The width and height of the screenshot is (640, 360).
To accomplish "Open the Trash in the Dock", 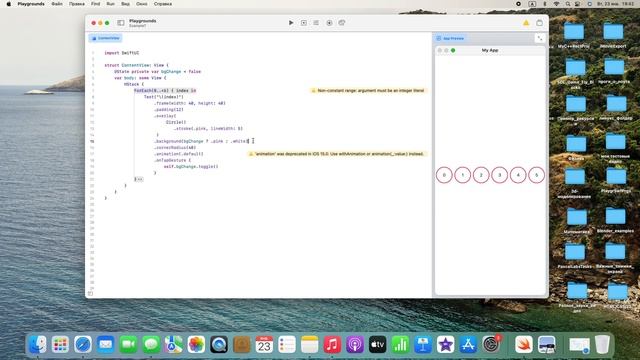I will click(602, 345).
